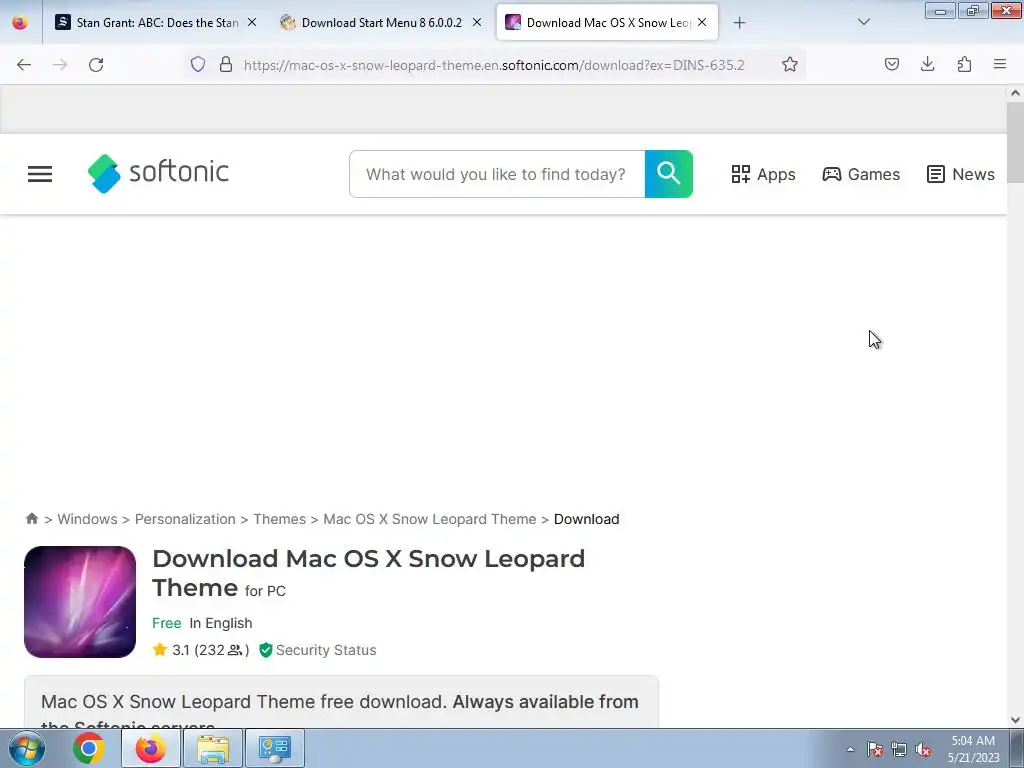The image size is (1024, 768).
Task: Bookmark this page with the star icon
Action: click(x=790, y=64)
